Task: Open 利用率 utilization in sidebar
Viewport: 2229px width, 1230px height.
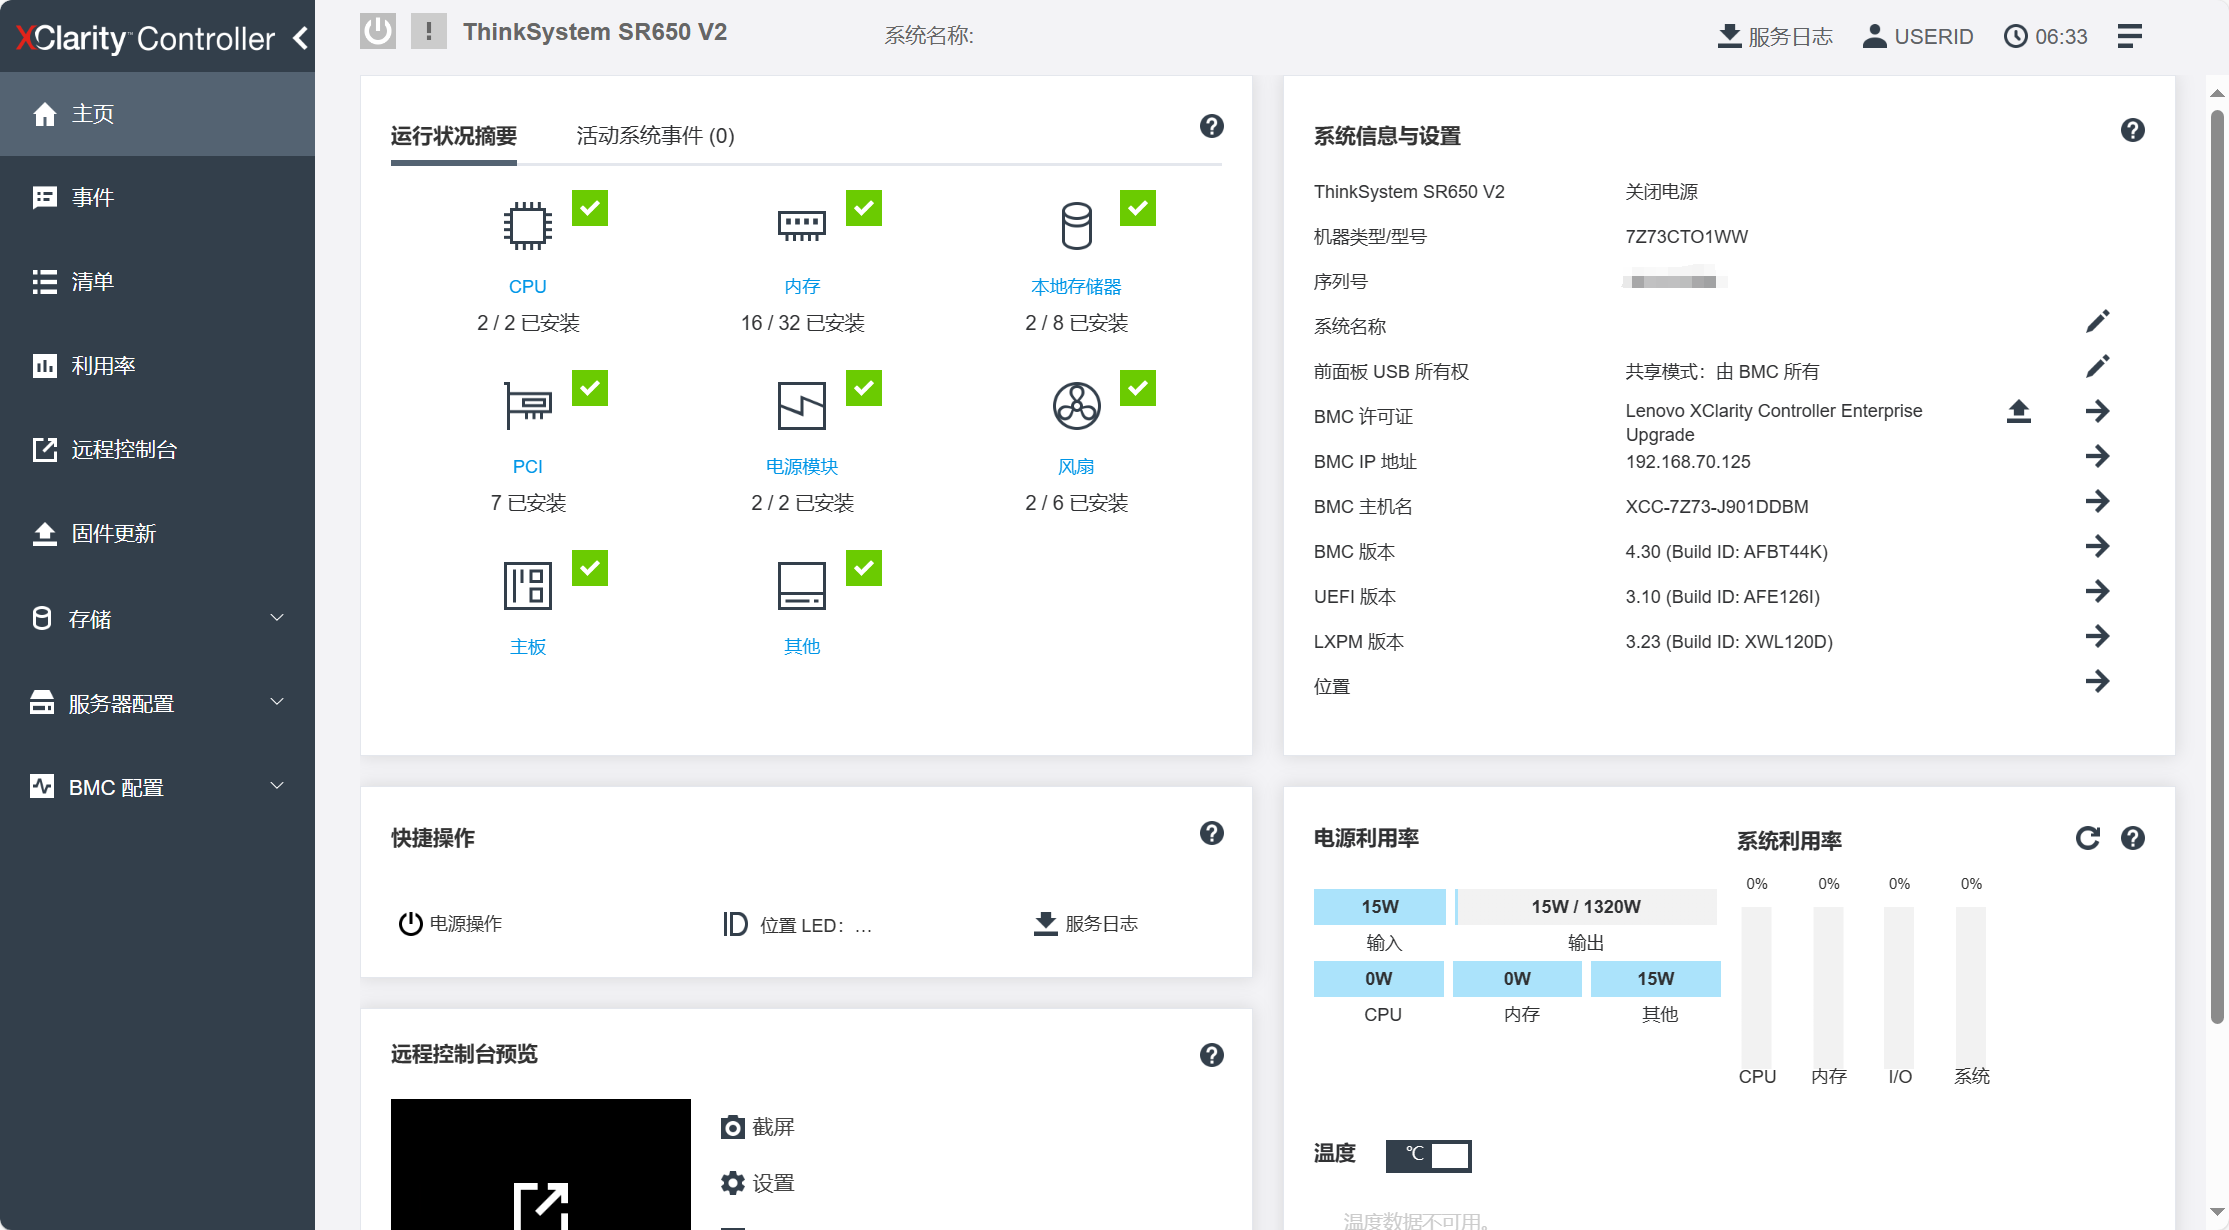Action: [157, 365]
